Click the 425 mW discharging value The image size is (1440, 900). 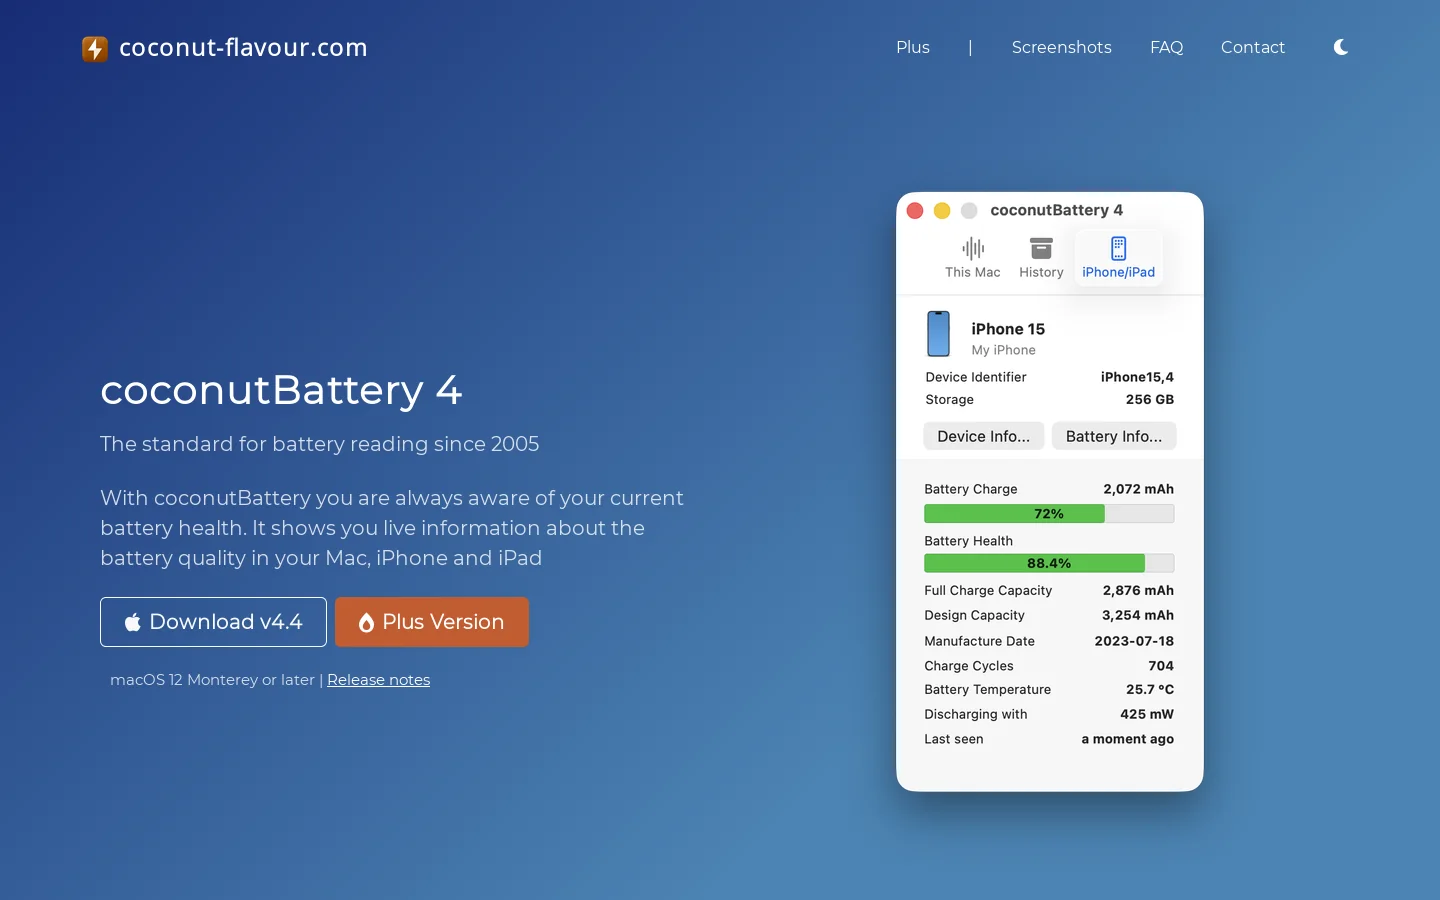click(x=1147, y=714)
